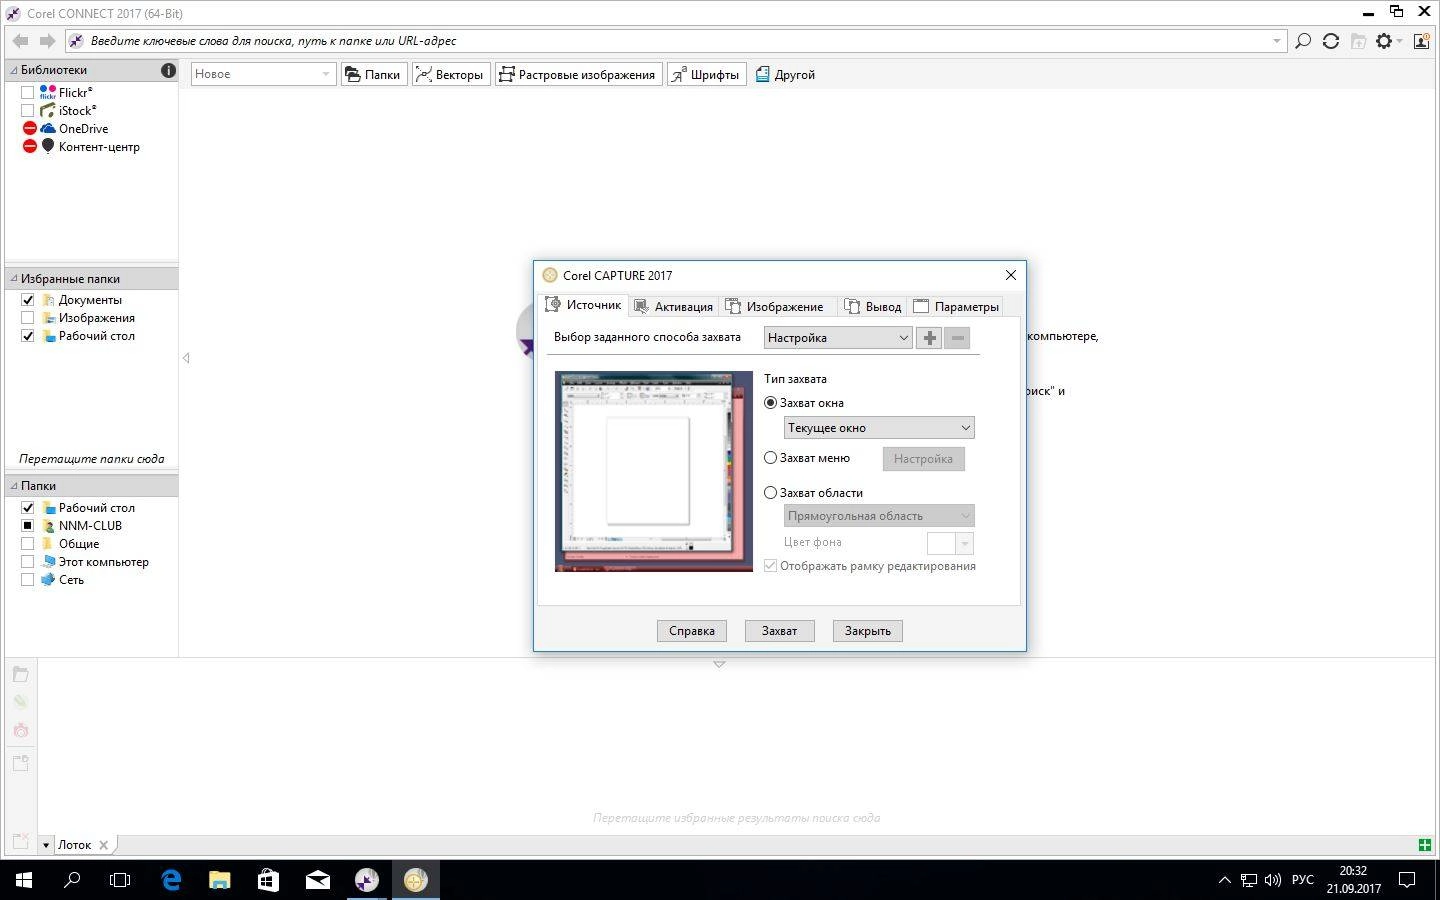Switch to the Источник tab
The height and width of the screenshot is (900, 1440).
[x=583, y=305]
